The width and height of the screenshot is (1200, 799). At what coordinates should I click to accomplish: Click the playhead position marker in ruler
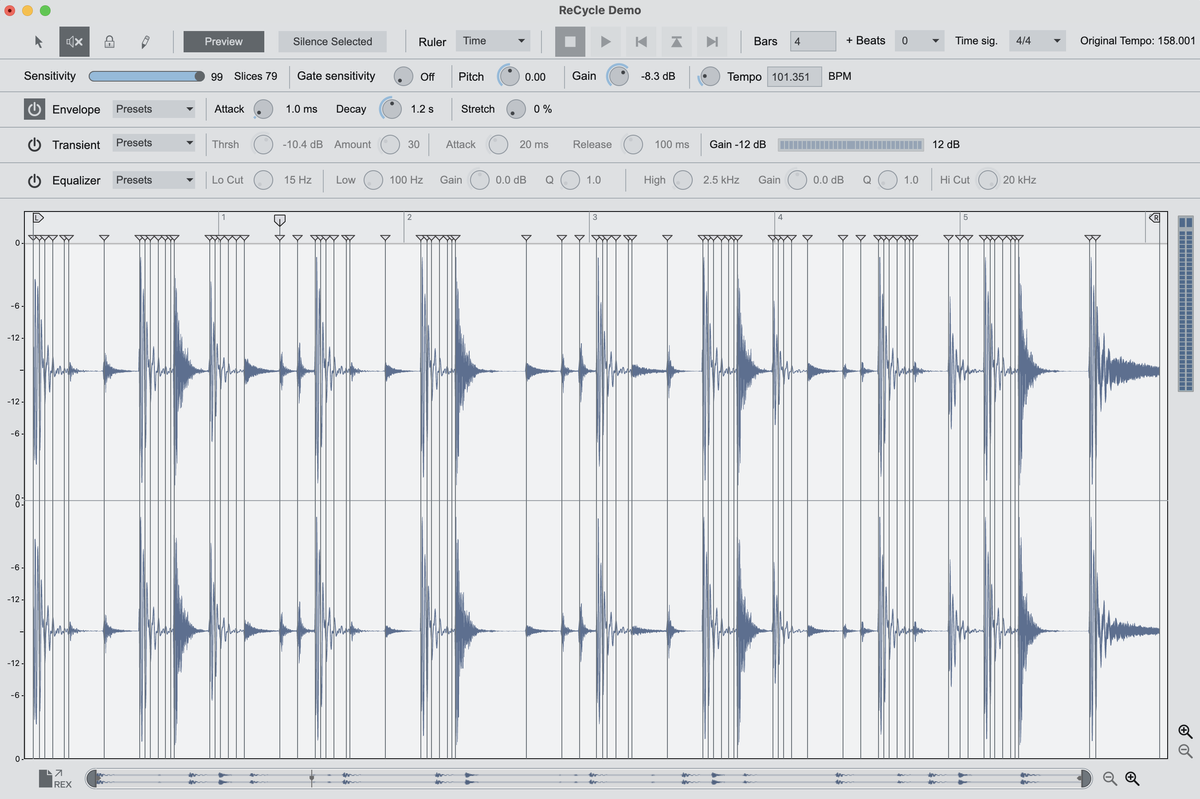[x=280, y=219]
